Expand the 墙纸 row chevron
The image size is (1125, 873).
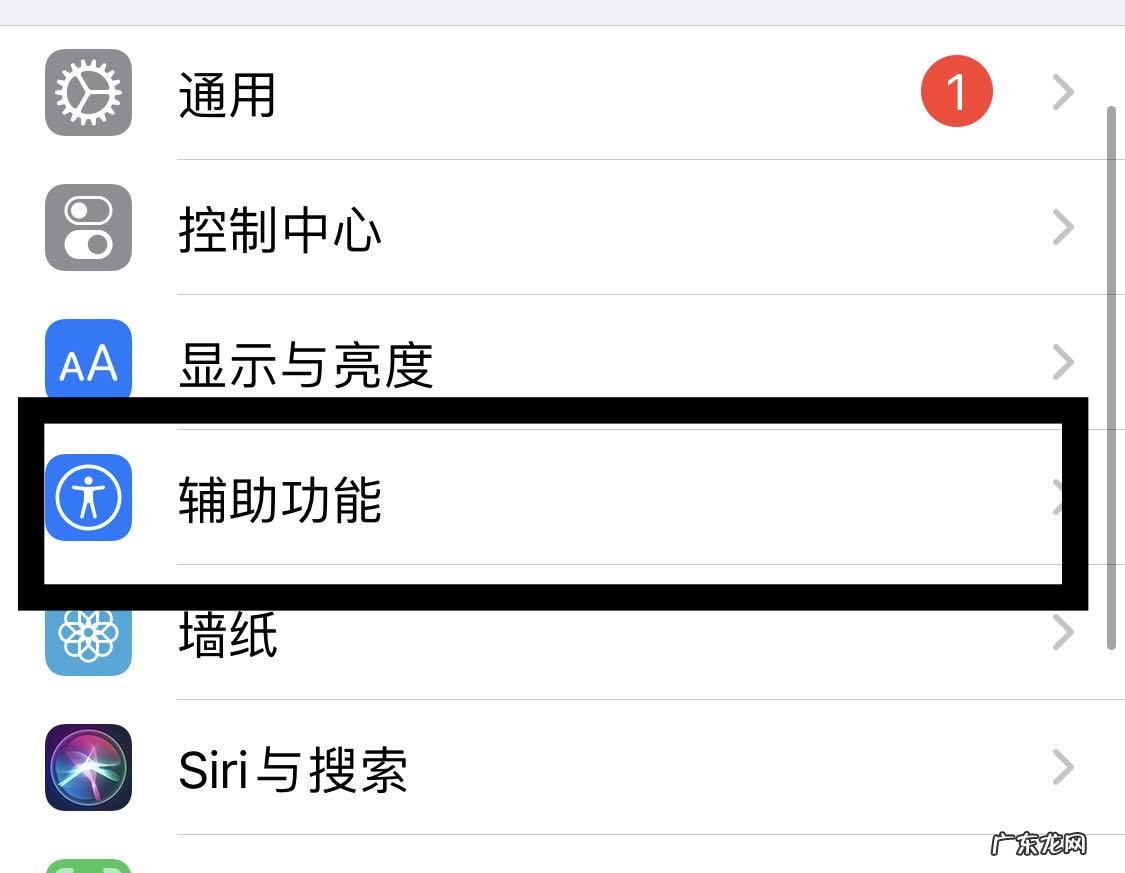tap(1063, 632)
